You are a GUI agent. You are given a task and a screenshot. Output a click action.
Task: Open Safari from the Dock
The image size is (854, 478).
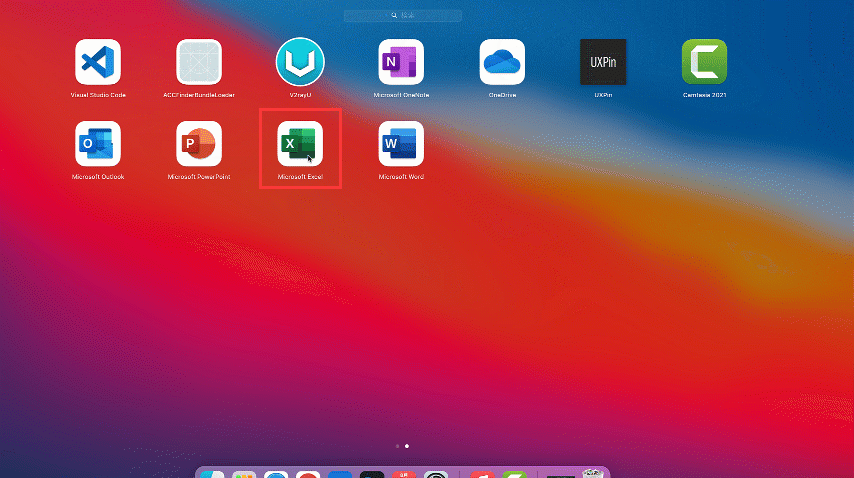click(x=276, y=474)
